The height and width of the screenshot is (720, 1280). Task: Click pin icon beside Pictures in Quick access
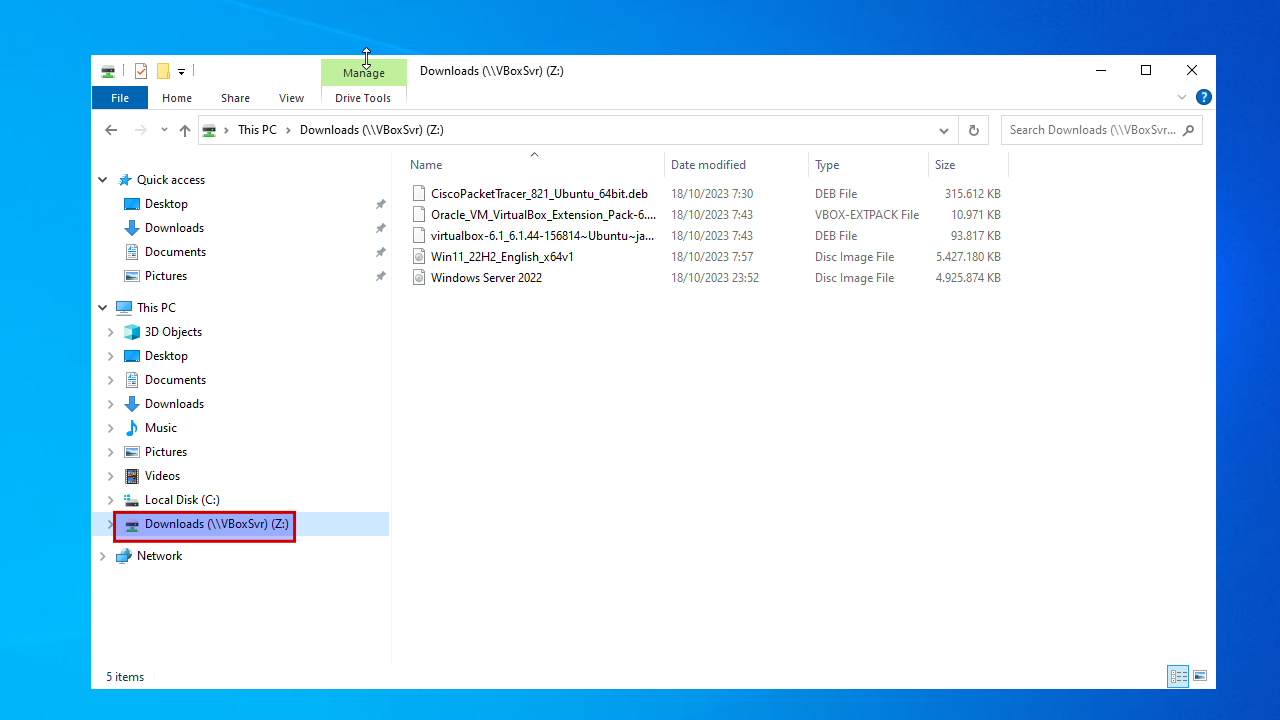380,276
